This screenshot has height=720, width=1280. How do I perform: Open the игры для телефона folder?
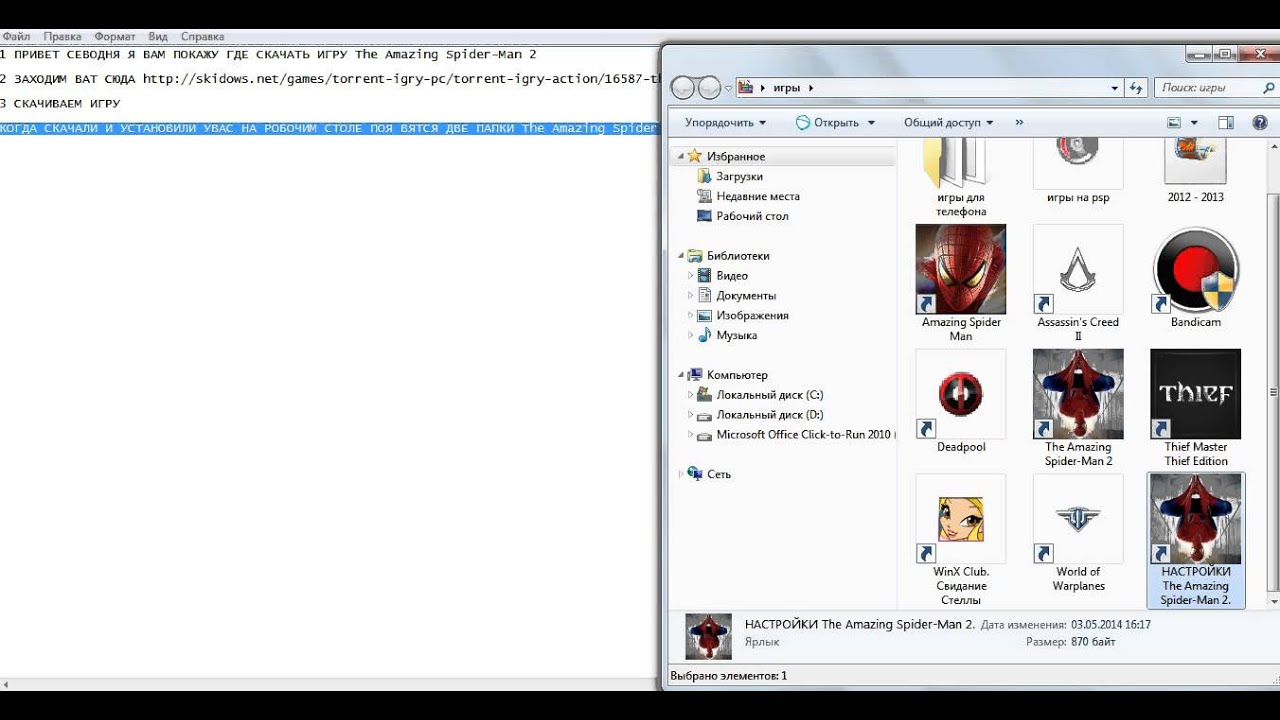961,179
